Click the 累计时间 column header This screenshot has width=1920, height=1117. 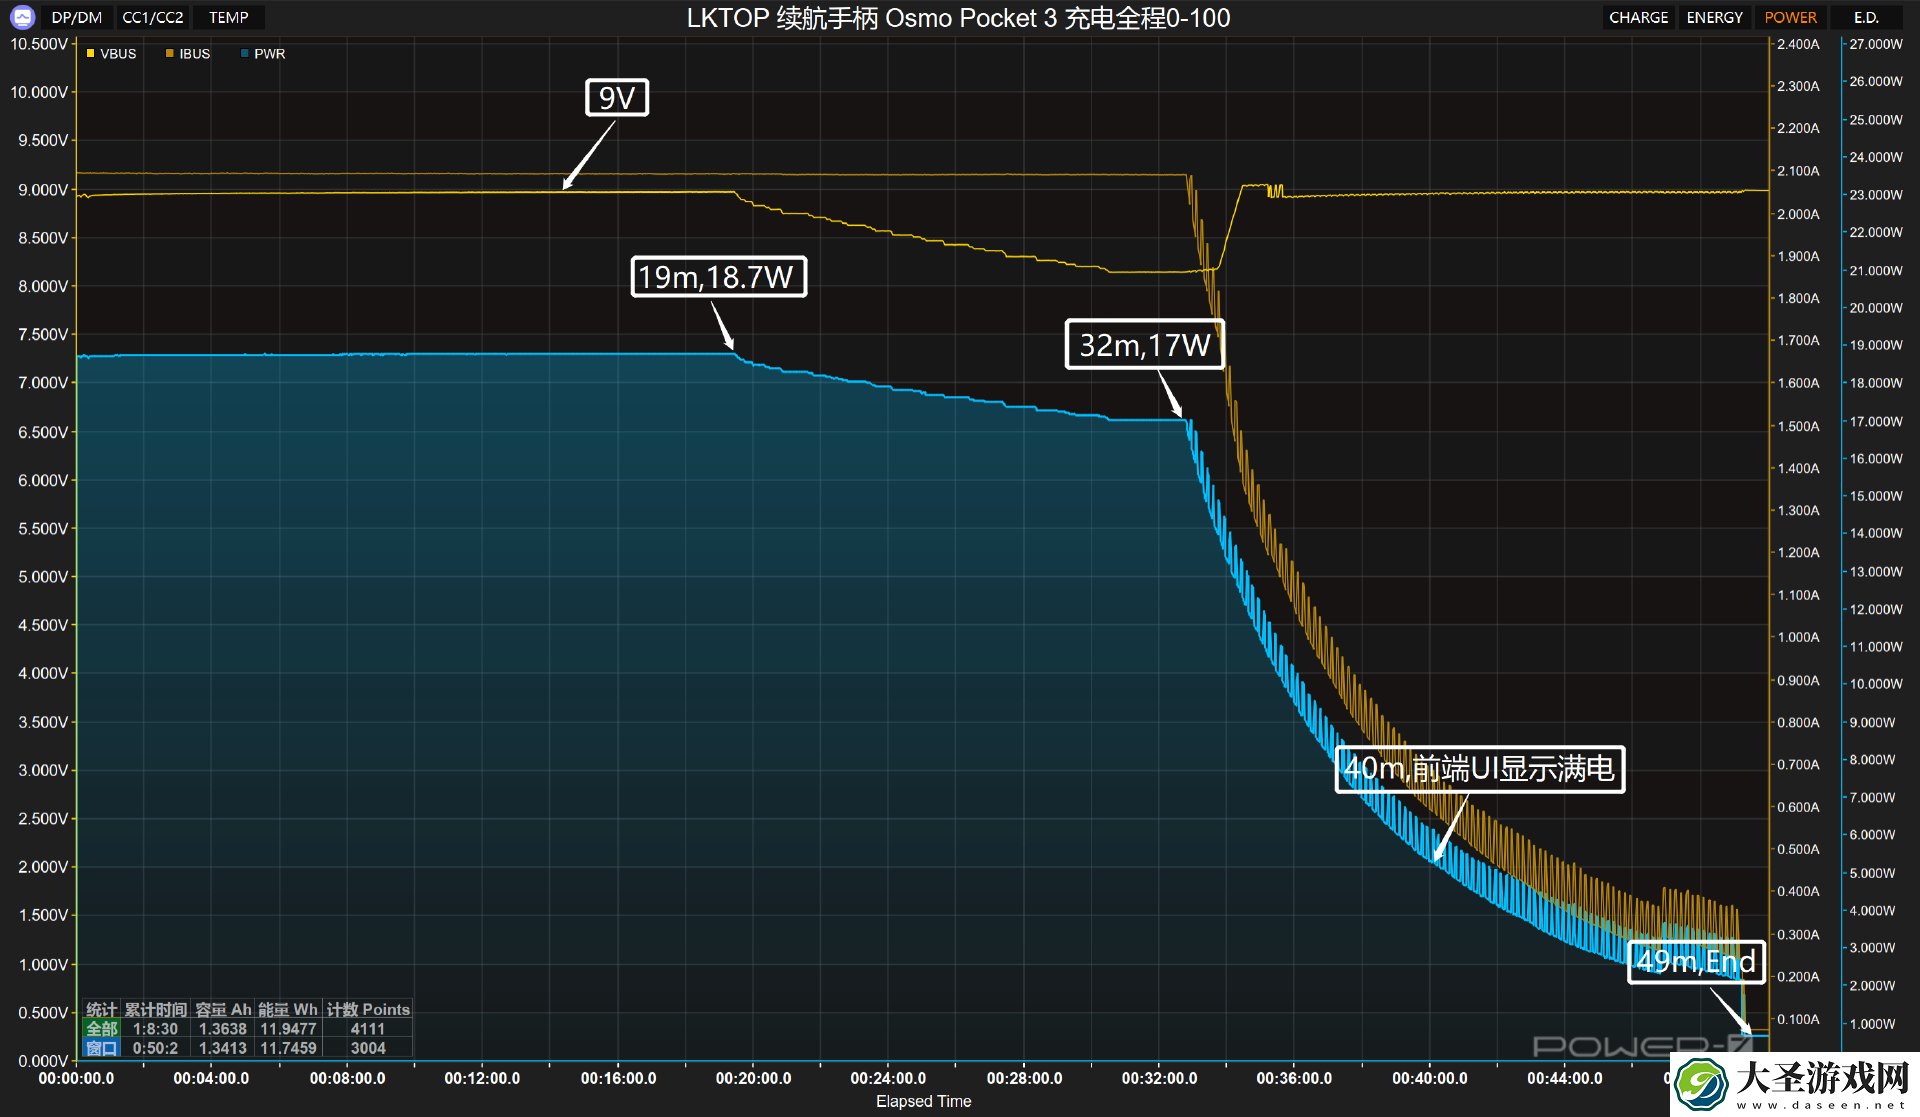click(155, 1010)
